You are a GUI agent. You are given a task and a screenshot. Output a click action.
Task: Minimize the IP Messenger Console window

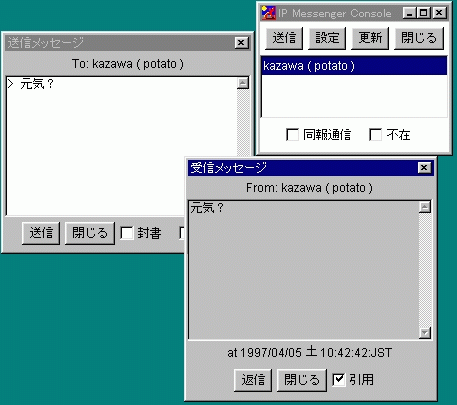pos(409,13)
